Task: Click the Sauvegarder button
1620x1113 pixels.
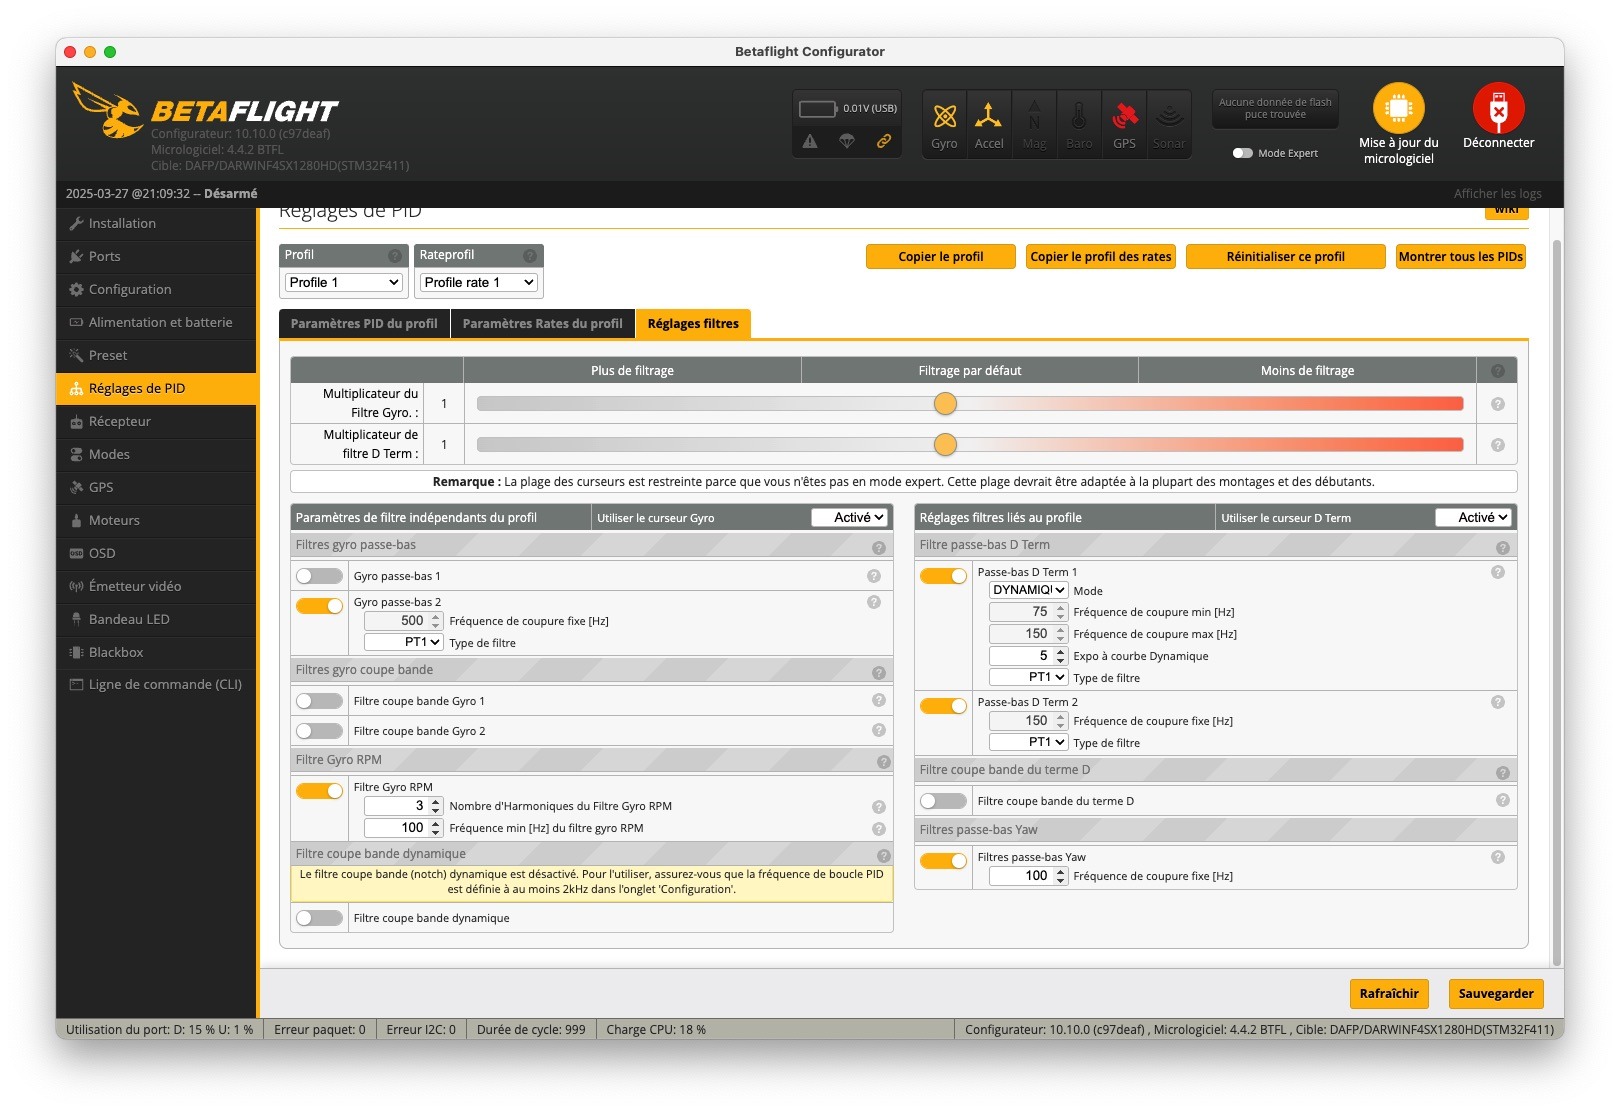Action: click(x=1496, y=994)
